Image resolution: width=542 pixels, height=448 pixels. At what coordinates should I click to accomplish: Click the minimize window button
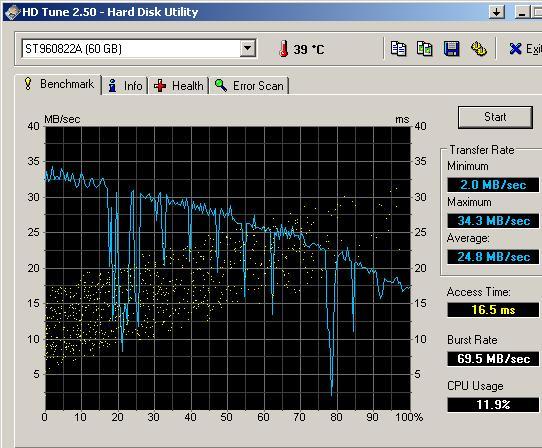click(x=523, y=12)
